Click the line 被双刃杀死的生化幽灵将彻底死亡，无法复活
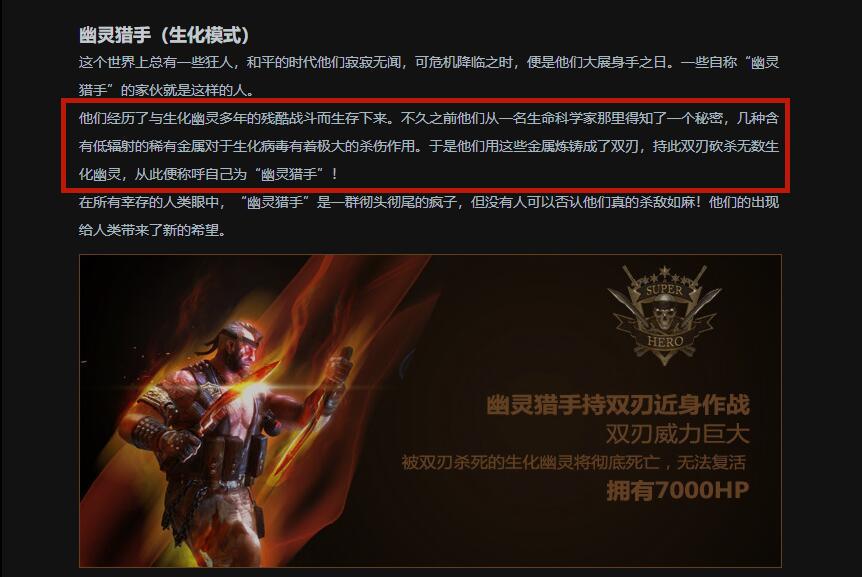 [x=573, y=462]
